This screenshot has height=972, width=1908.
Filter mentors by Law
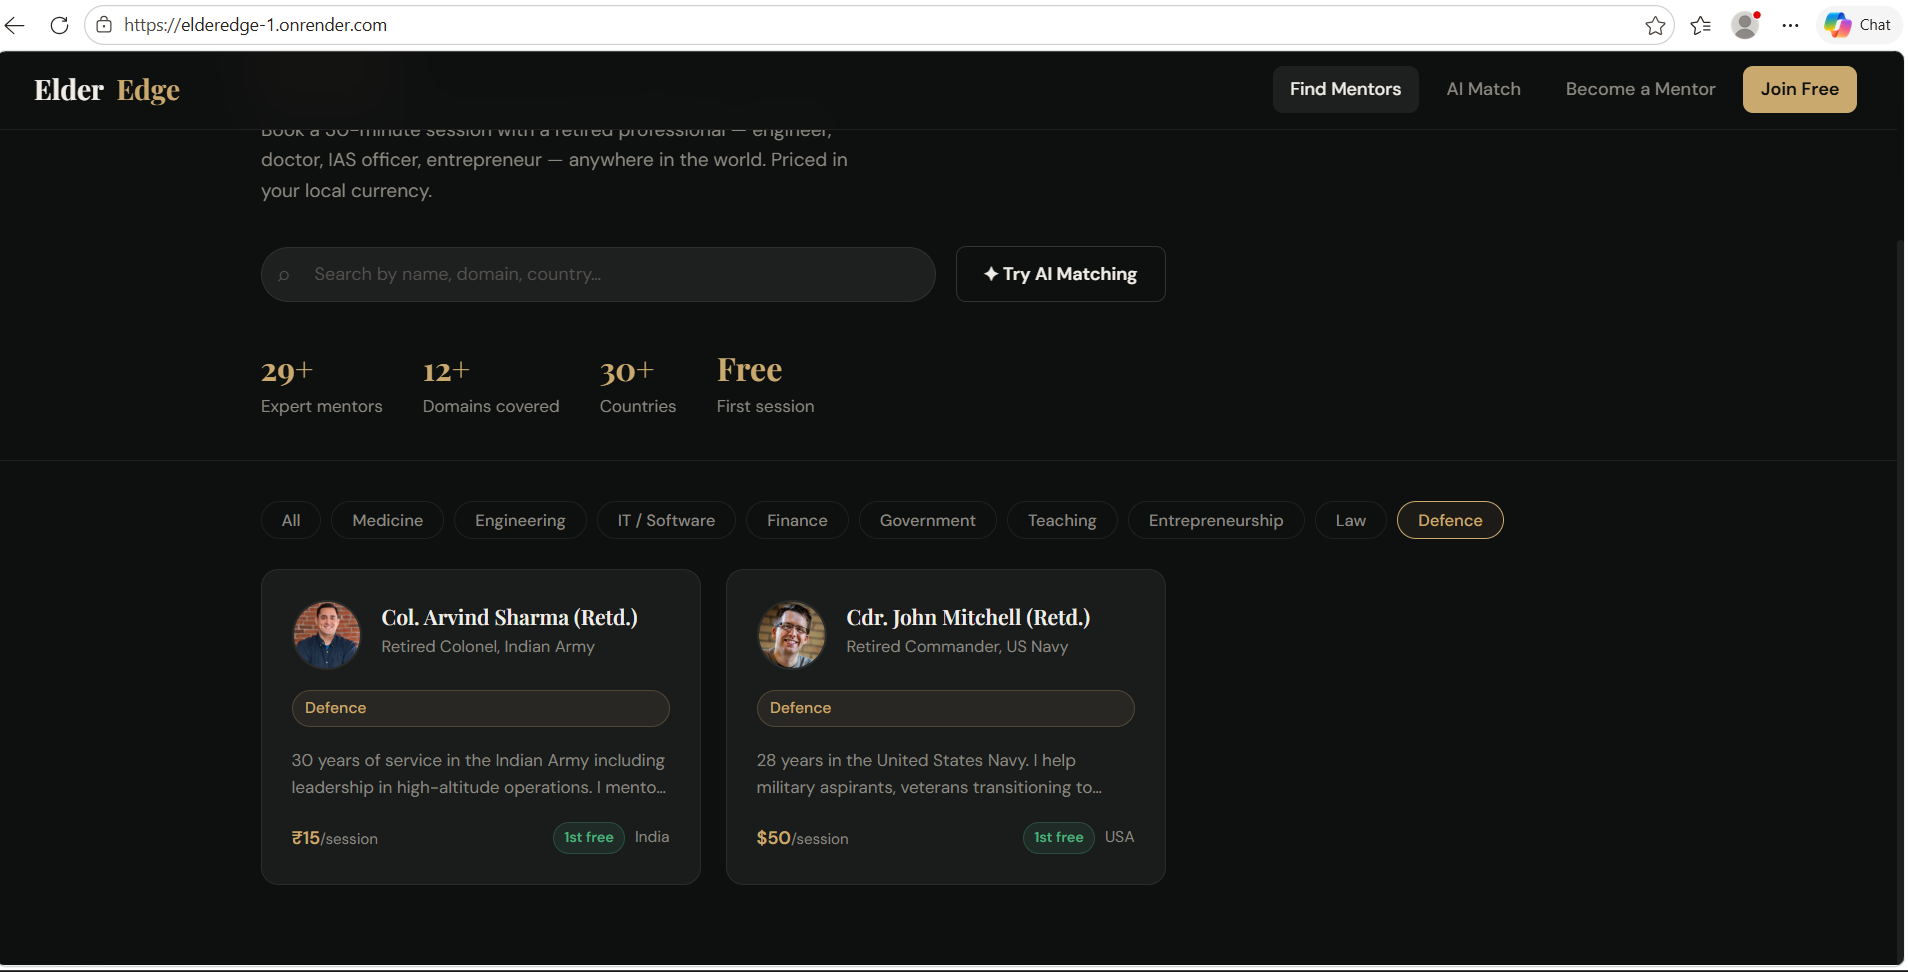coord(1350,520)
